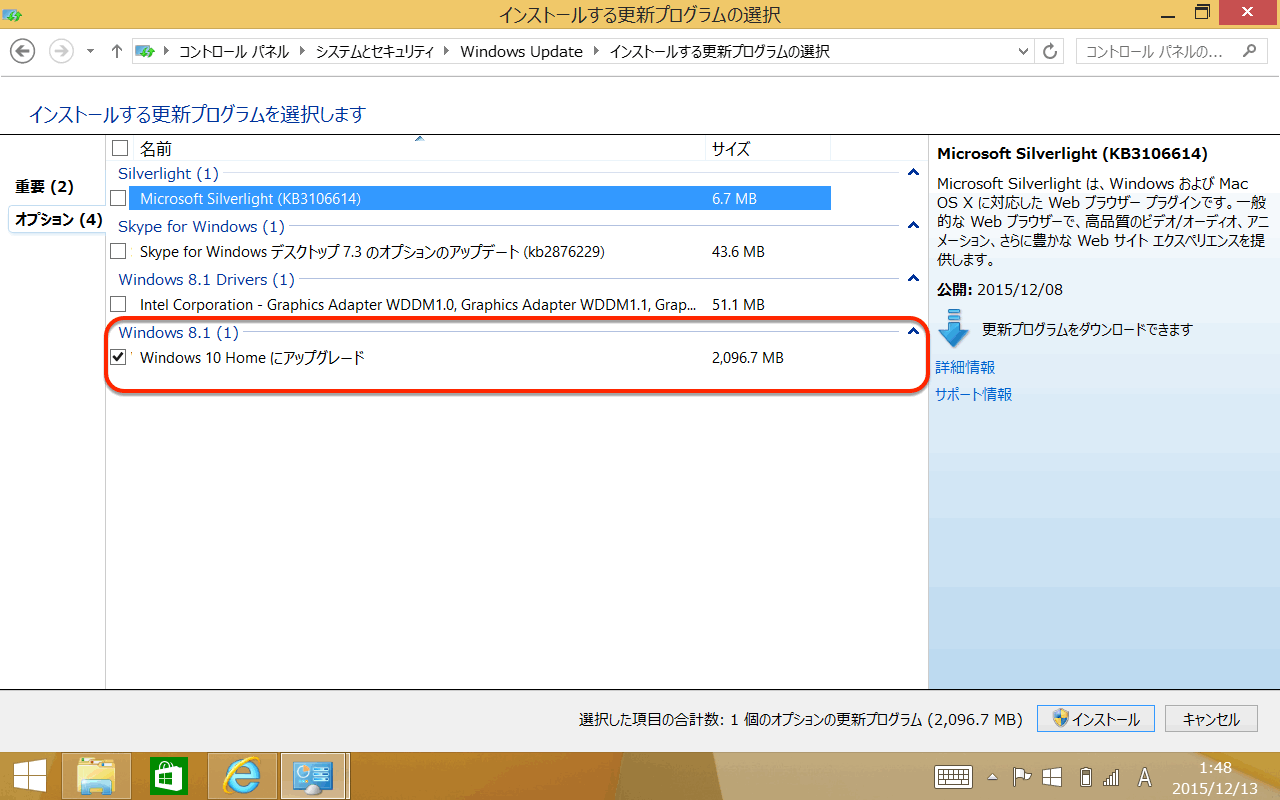The width and height of the screenshot is (1280, 800).
Task: Open the touch keyboard tray icon
Action: point(953,777)
